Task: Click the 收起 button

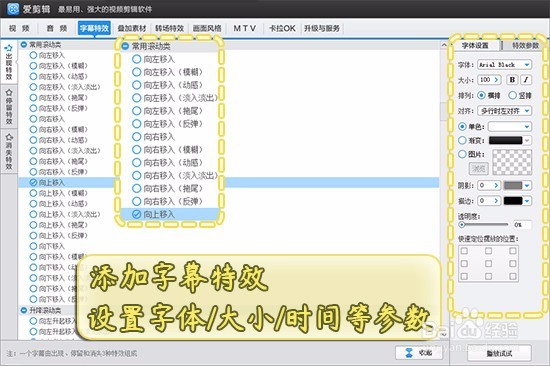Action: point(419,353)
